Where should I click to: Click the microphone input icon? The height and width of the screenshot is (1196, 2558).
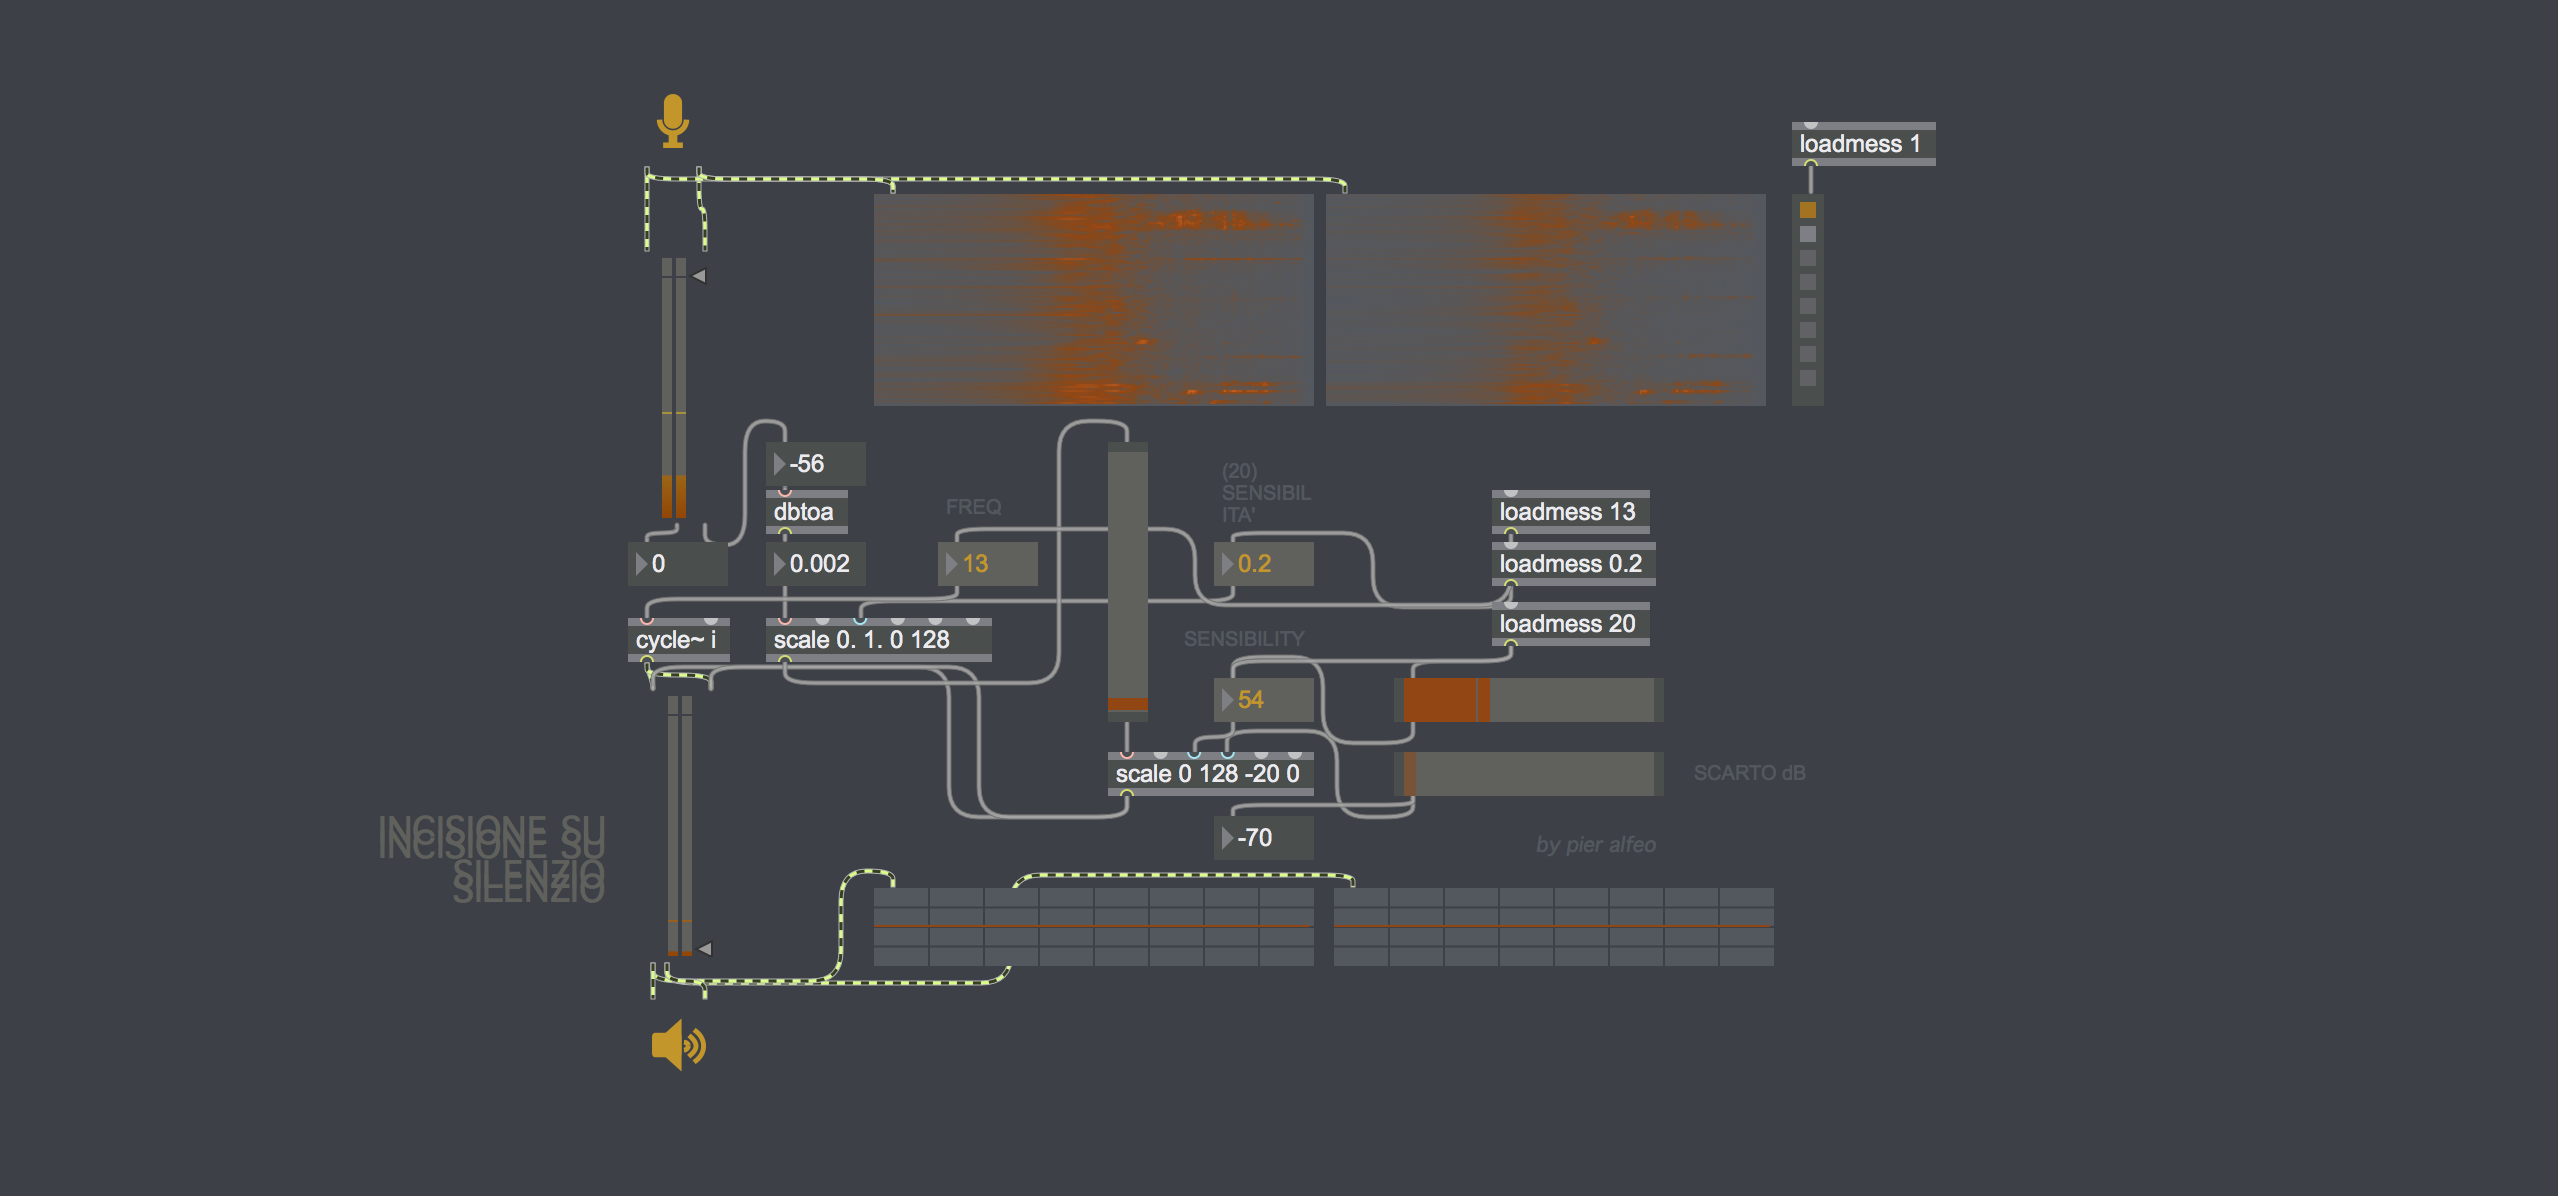point(672,121)
